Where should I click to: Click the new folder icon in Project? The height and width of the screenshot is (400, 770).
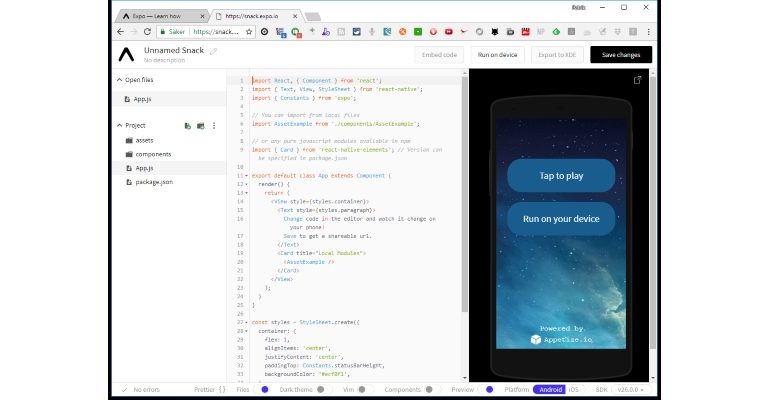pyautogui.click(x=200, y=125)
